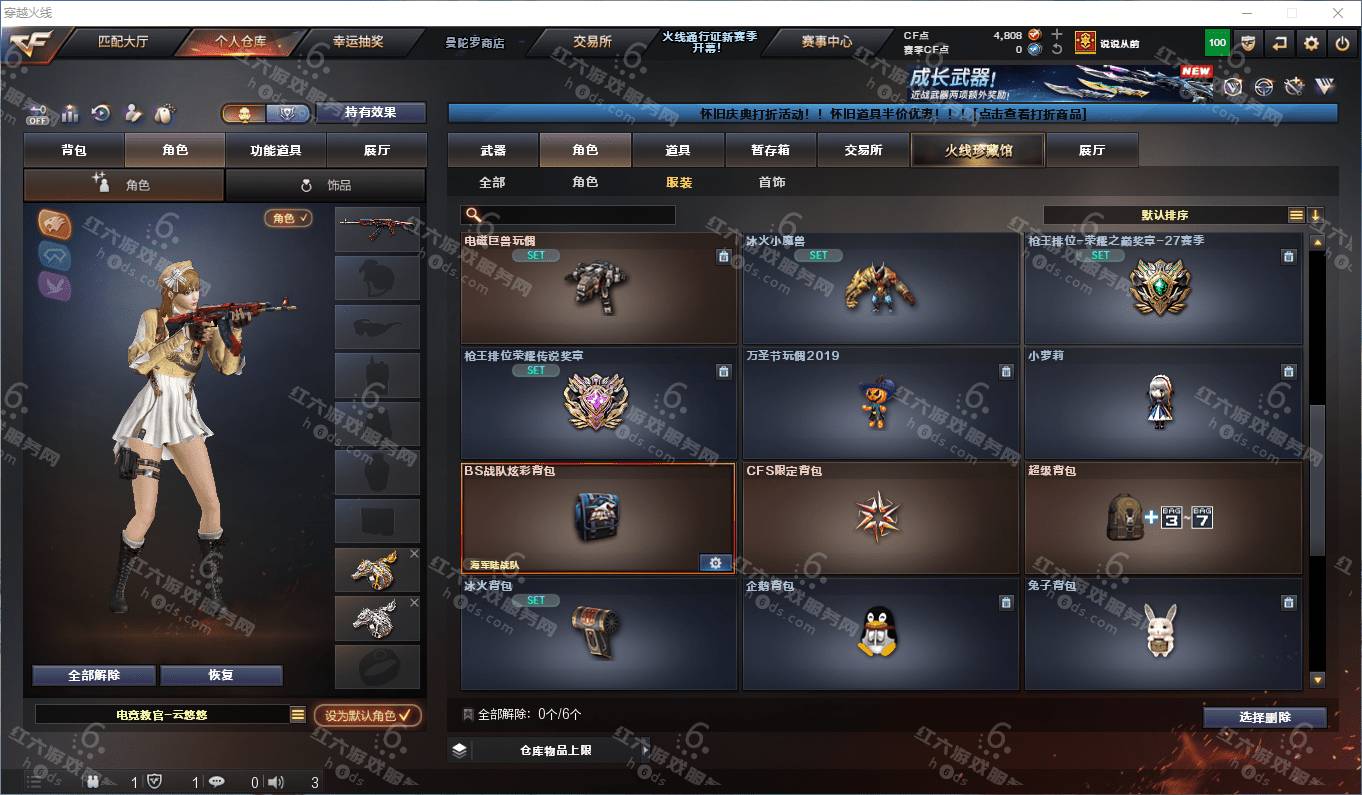Select the 首饰 sub-category tab

click(771, 182)
